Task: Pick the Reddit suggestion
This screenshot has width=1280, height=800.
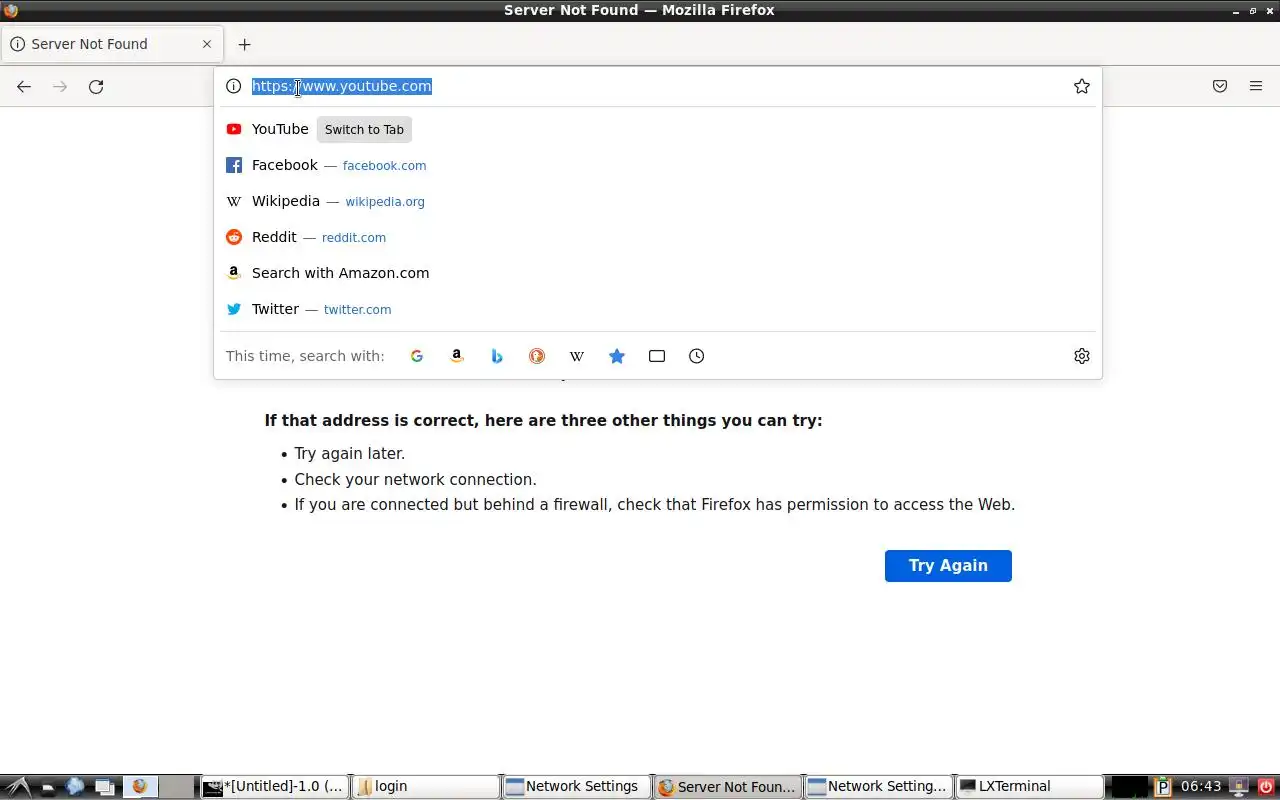Action: pos(657,237)
